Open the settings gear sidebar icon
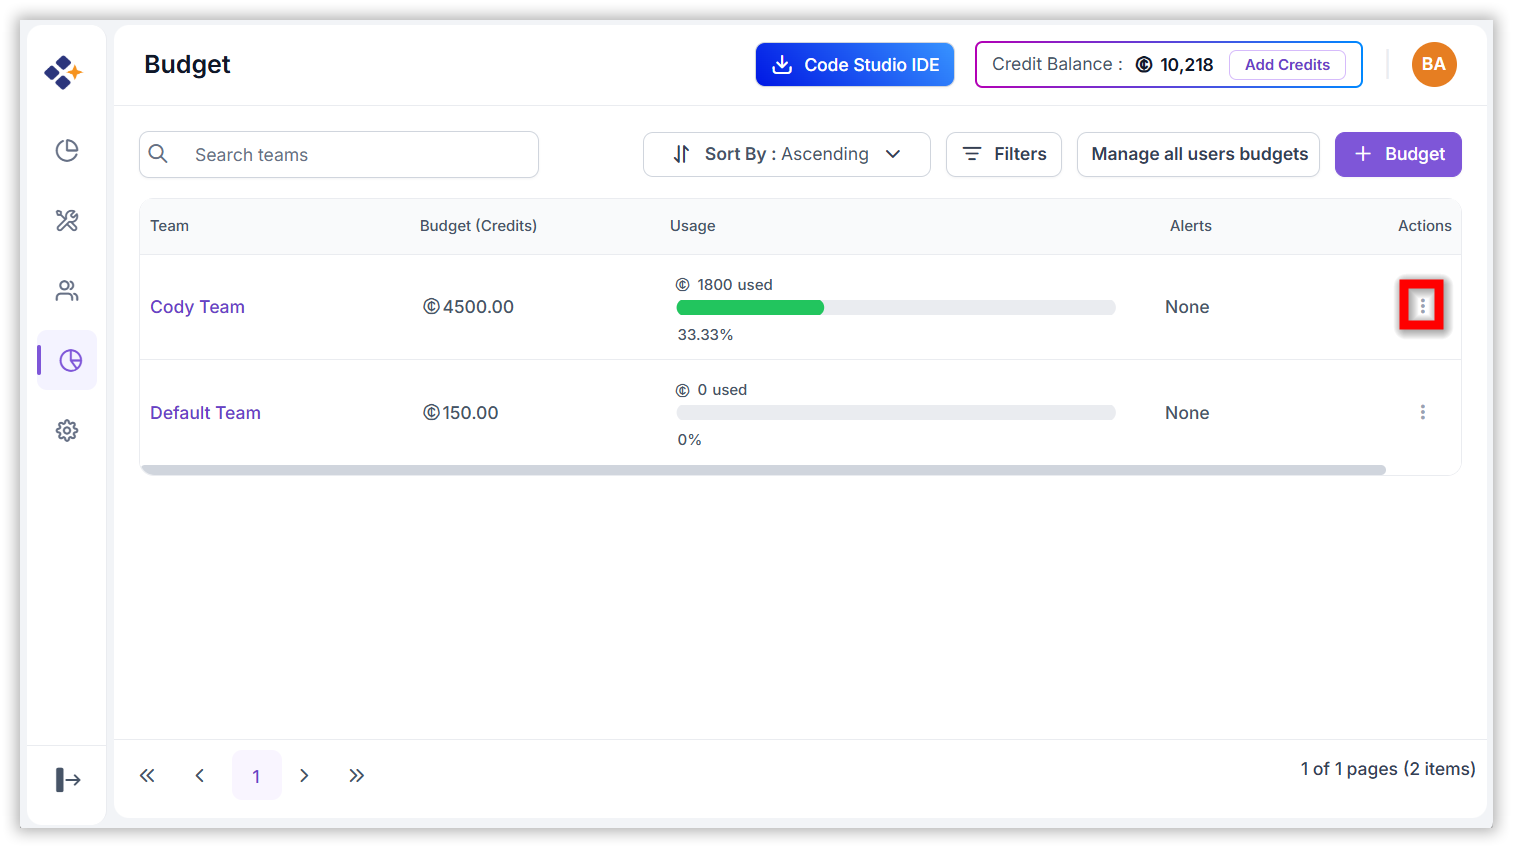Viewport: 1513px width, 848px height. click(67, 430)
